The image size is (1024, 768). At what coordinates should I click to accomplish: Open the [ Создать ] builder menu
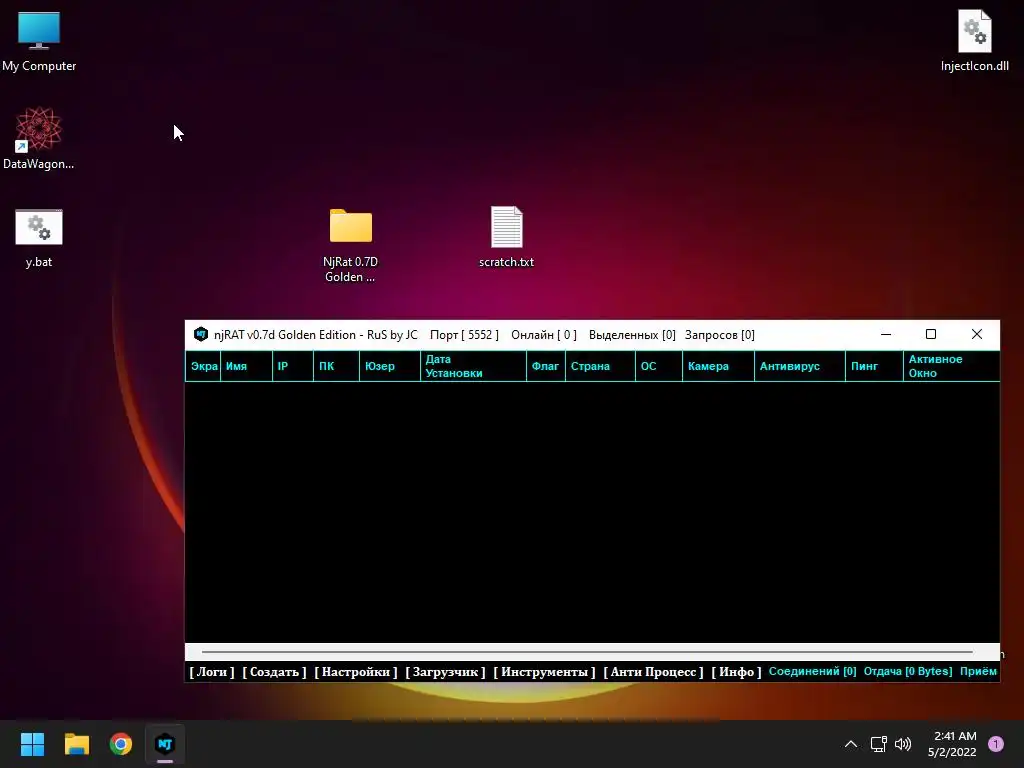274,671
